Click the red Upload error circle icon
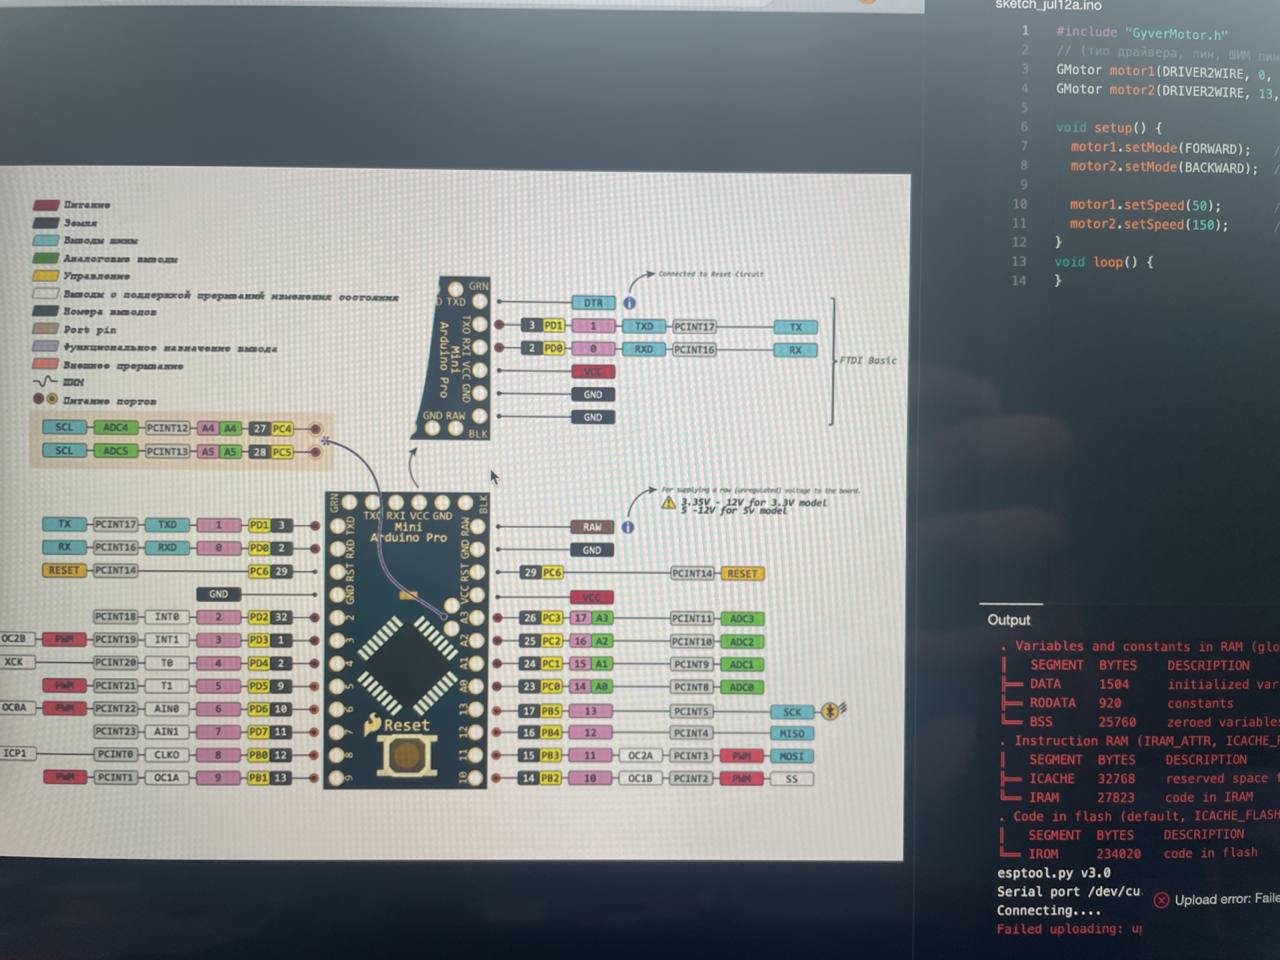Image resolution: width=1280 pixels, height=960 pixels. tap(1161, 900)
